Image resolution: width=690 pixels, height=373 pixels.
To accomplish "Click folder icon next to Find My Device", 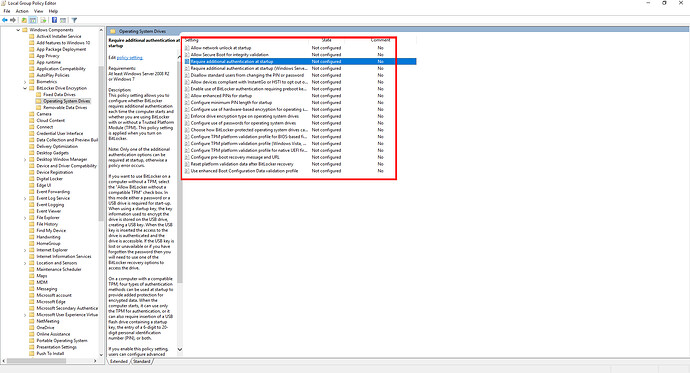I will coord(31,230).
